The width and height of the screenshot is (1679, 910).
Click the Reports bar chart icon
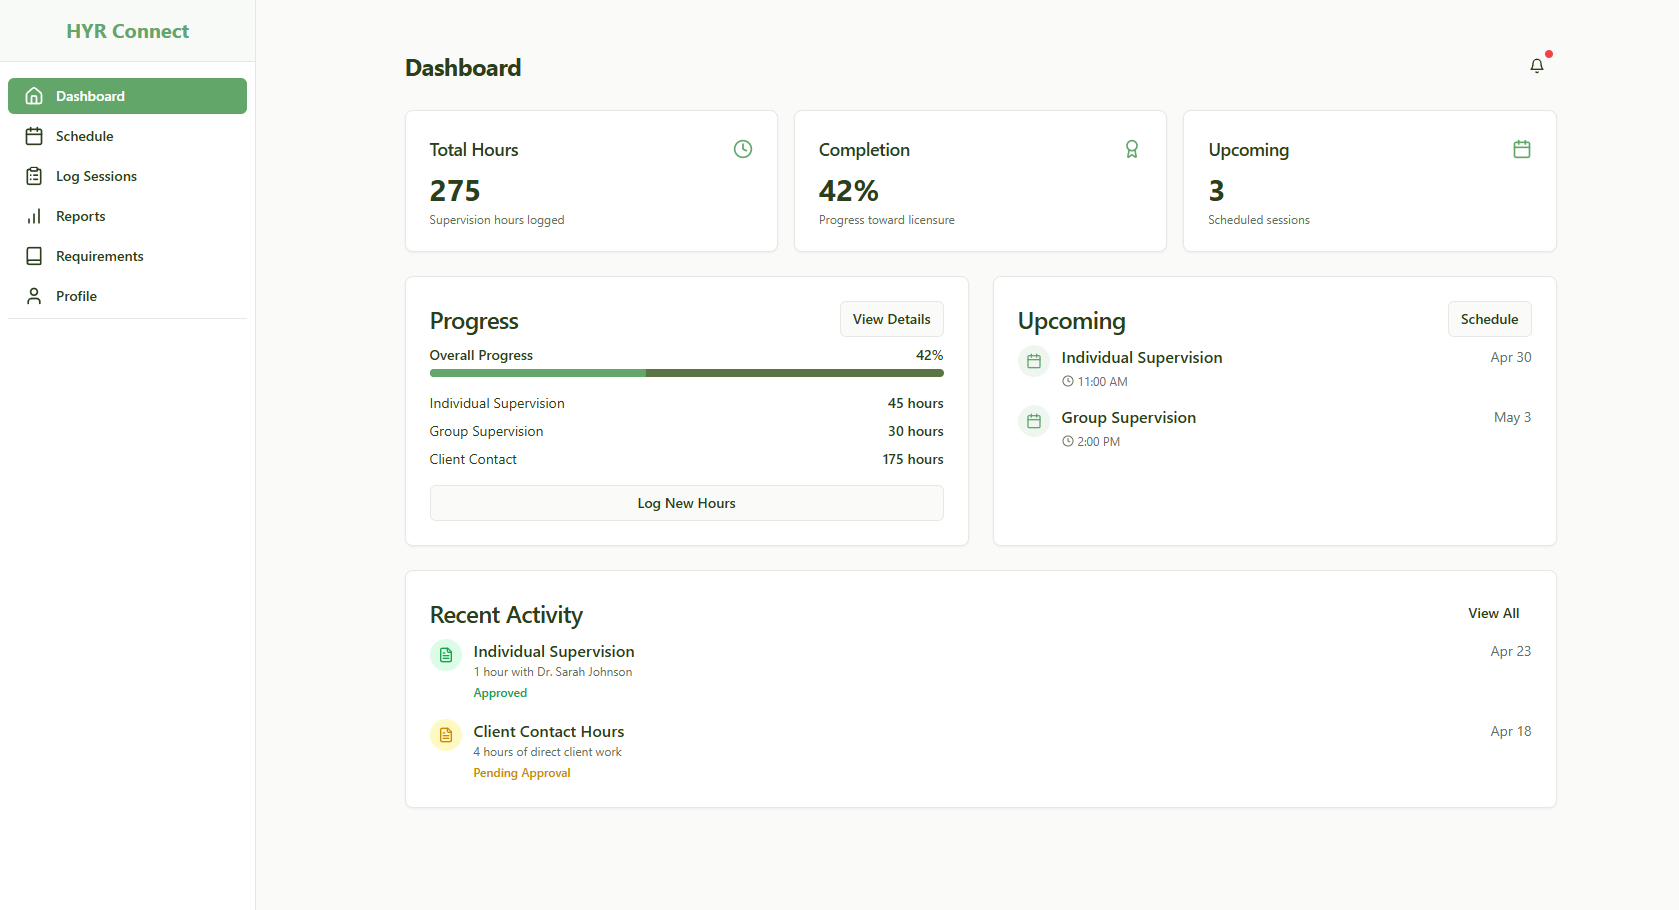click(35, 216)
